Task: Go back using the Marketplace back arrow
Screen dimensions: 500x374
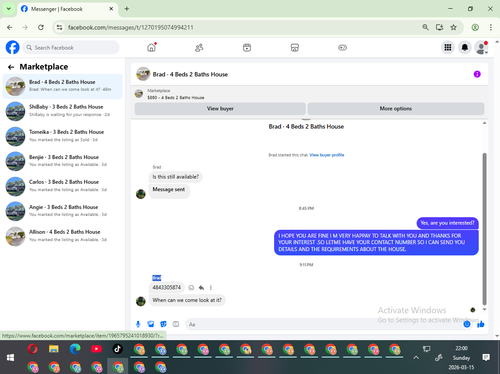Action: tap(11, 67)
